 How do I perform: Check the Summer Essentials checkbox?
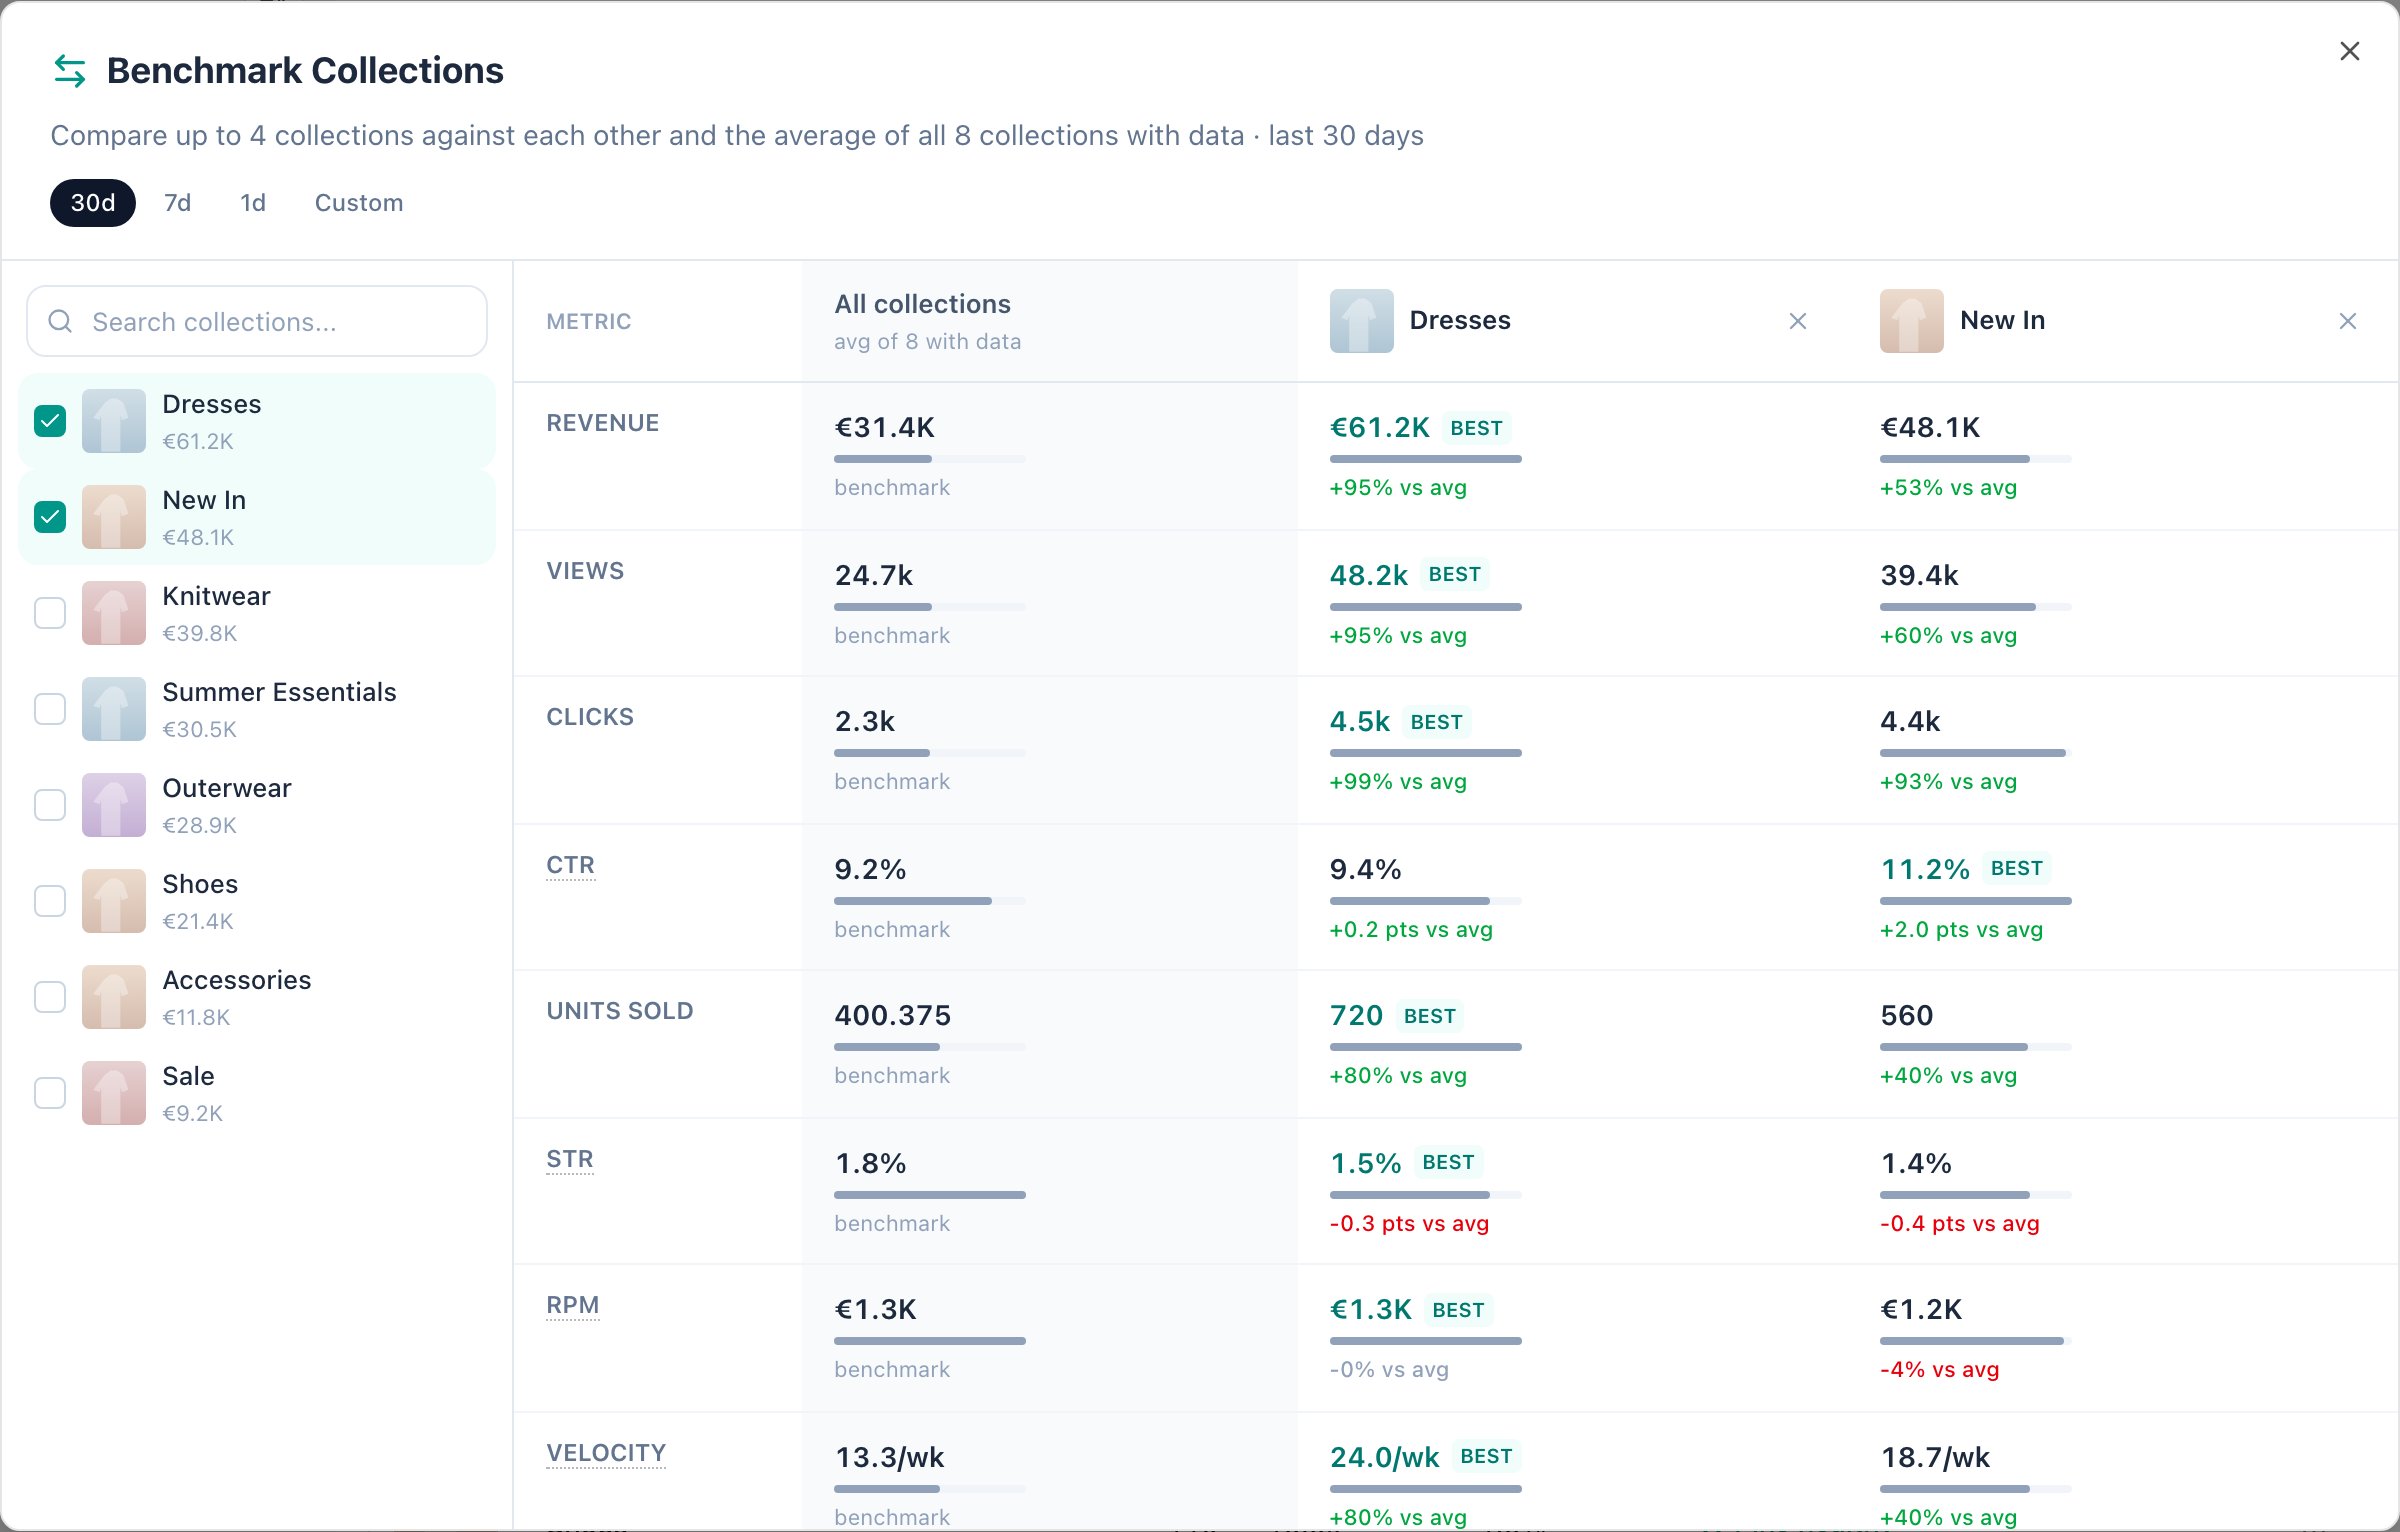click(50, 709)
